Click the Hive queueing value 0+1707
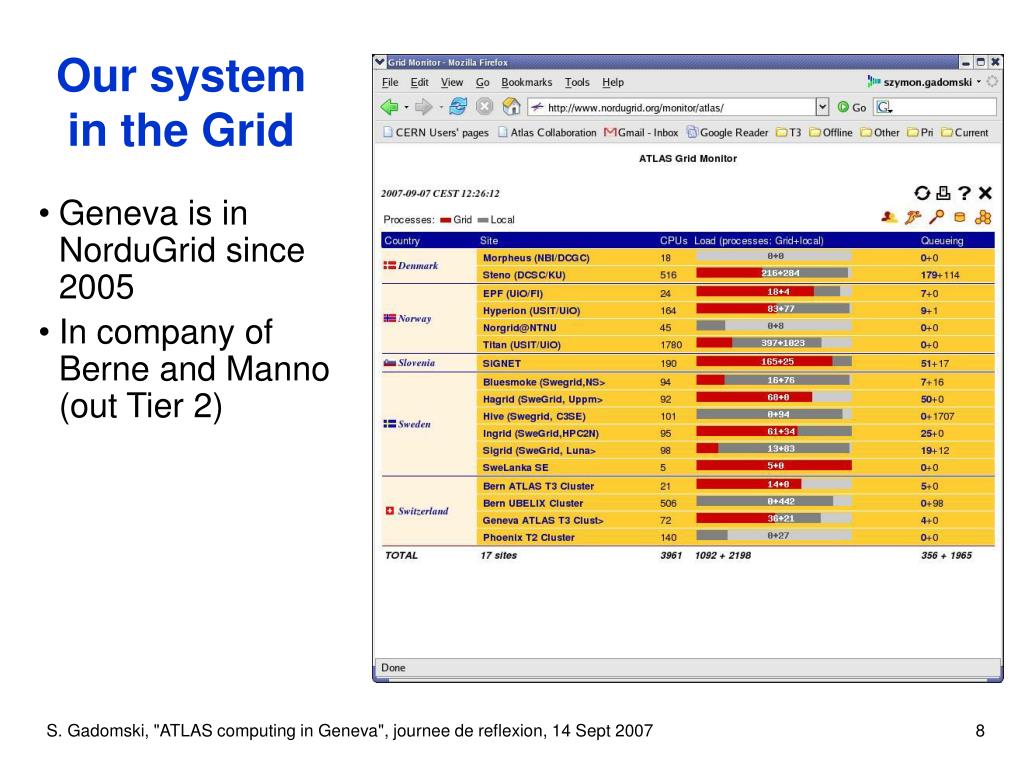The height and width of the screenshot is (768, 1024). 937,416
